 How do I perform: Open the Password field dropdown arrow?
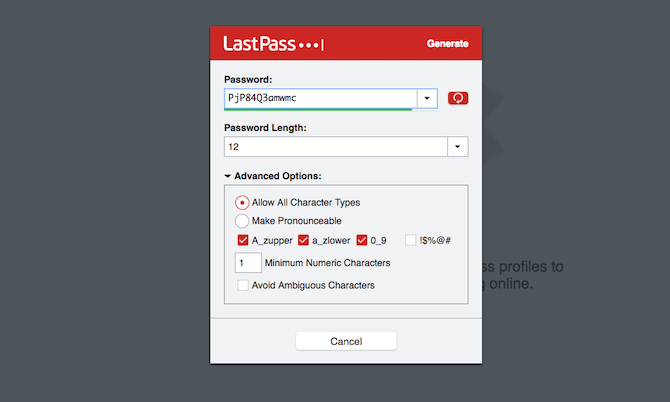point(427,98)
